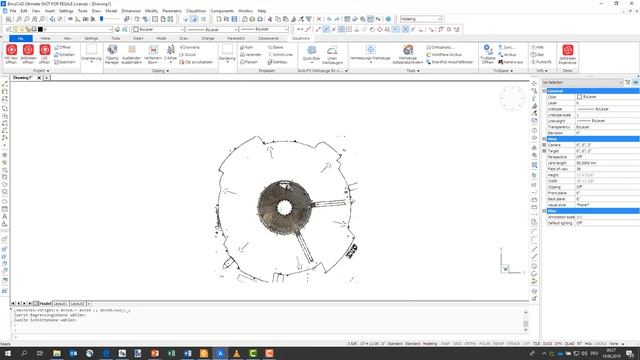The width and height of the screenshot is (640, 360).
Task: Click the undo arrow in the top toolbar
Action: (x=329, y=19)
